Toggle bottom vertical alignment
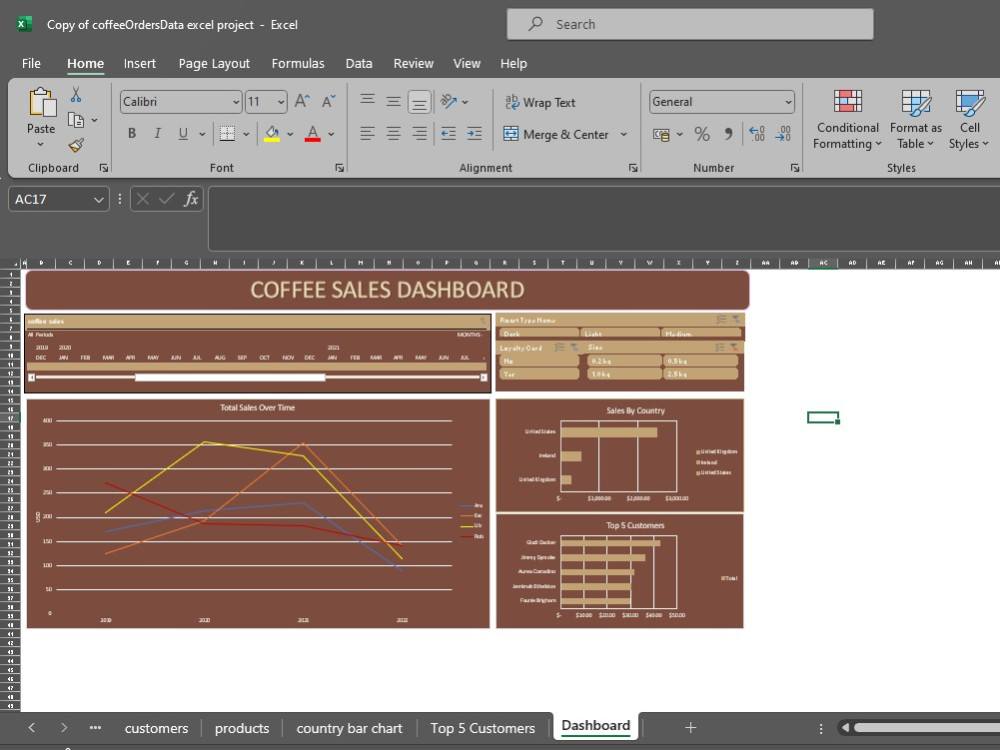 (419, 102)
